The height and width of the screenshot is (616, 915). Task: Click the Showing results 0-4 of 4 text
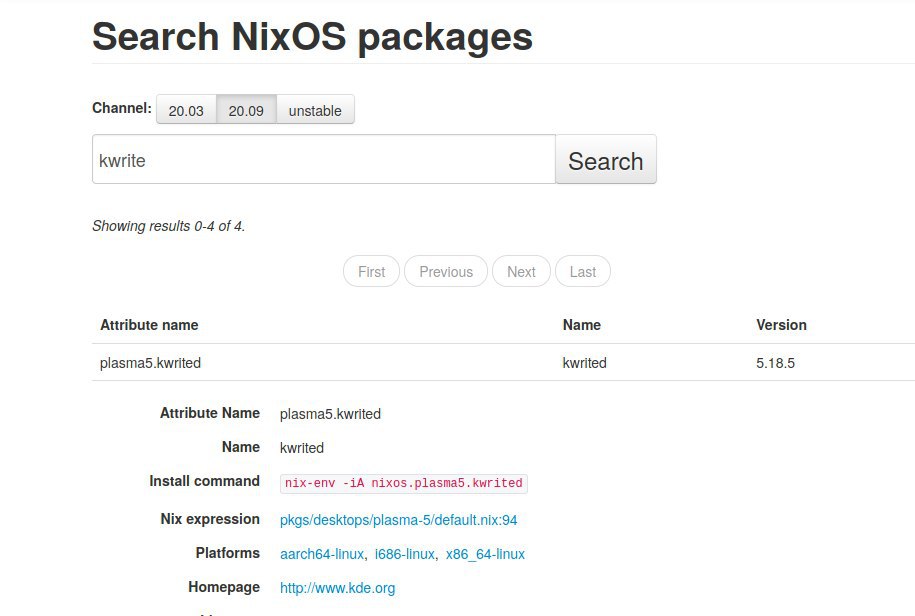click(169, 226)
